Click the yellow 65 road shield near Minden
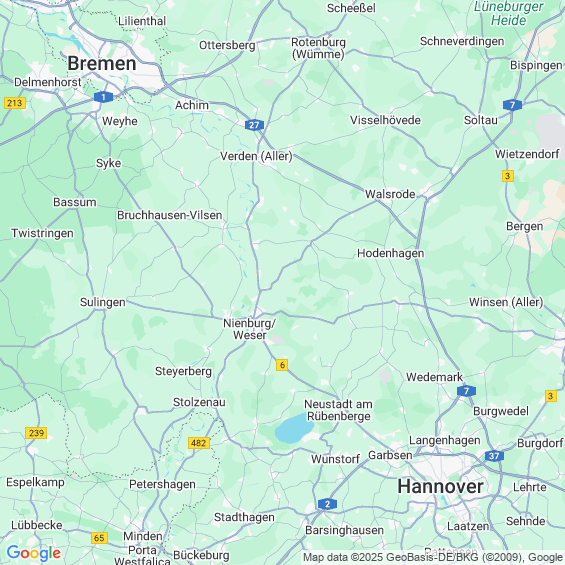 99,538
